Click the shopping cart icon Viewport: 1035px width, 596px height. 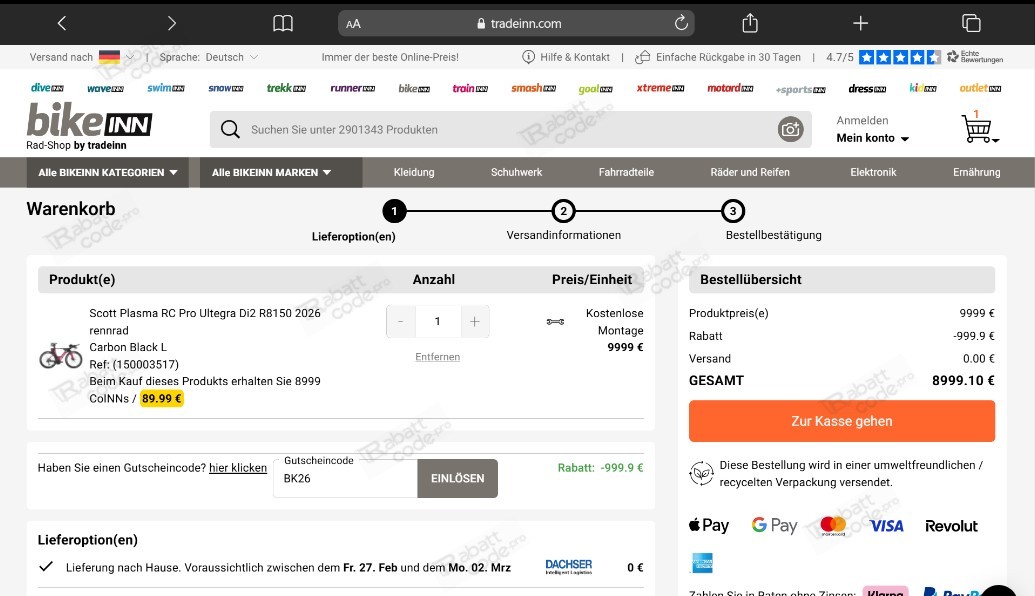[979, 127]
